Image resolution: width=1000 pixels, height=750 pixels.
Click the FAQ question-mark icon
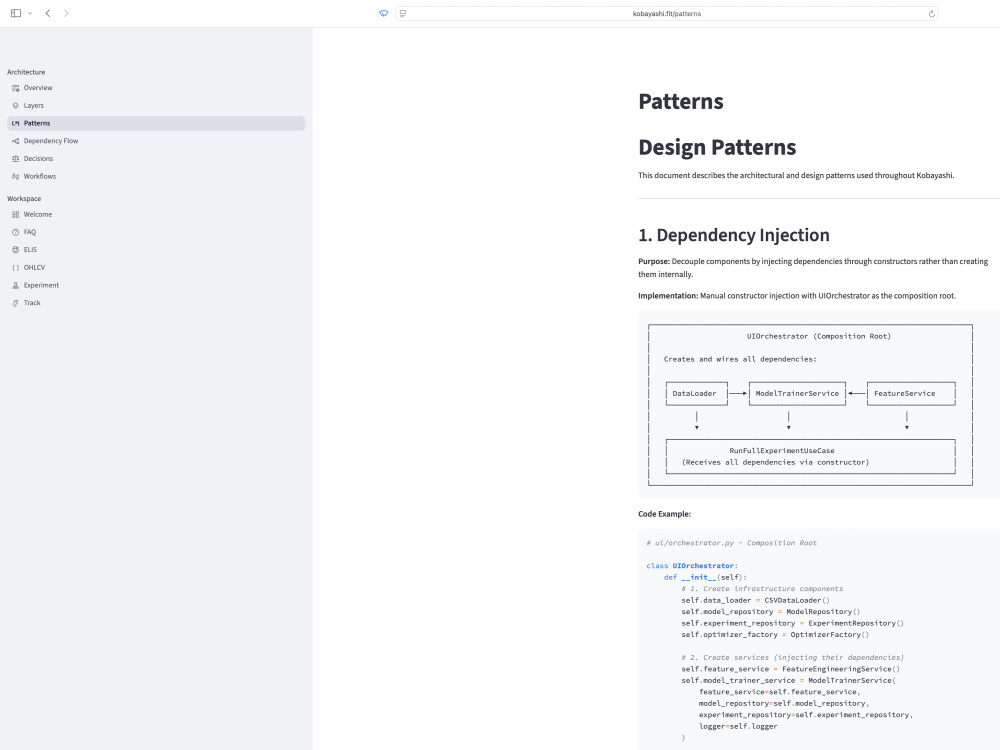(15, 232)
